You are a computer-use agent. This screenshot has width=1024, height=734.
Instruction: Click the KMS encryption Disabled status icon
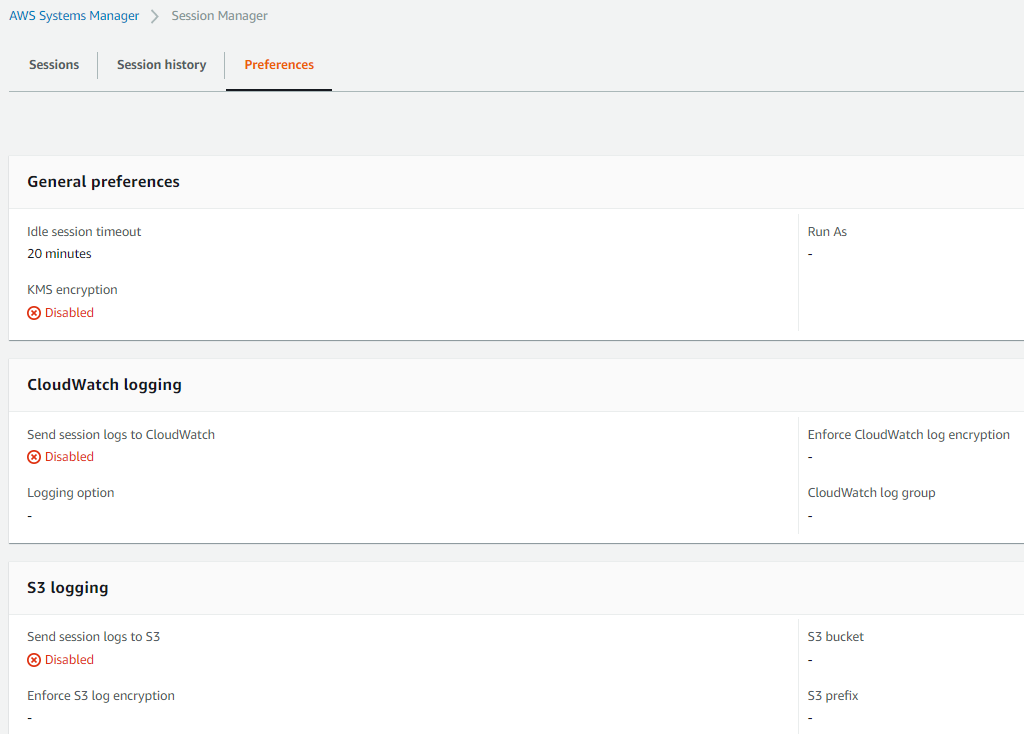(x=34, y=313)
